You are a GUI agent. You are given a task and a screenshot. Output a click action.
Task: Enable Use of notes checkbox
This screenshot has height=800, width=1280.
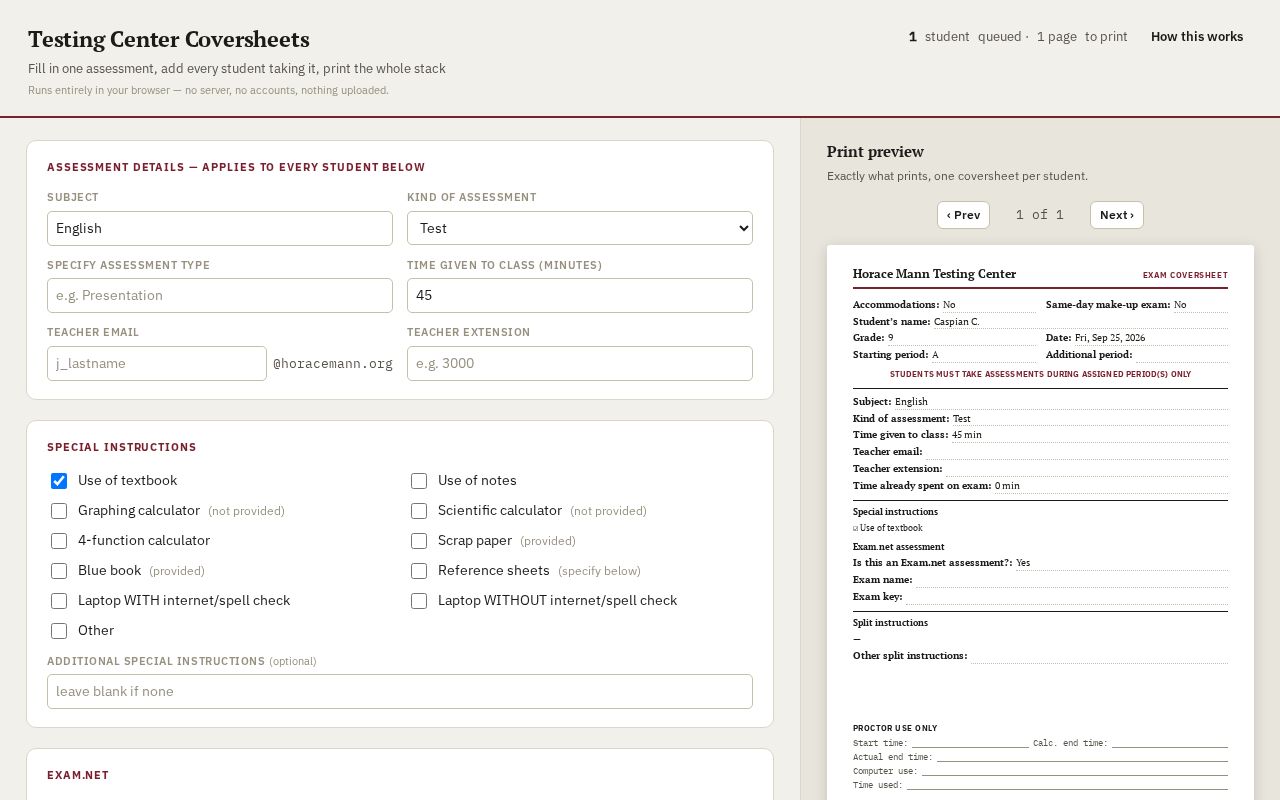[x=419, y=481]
